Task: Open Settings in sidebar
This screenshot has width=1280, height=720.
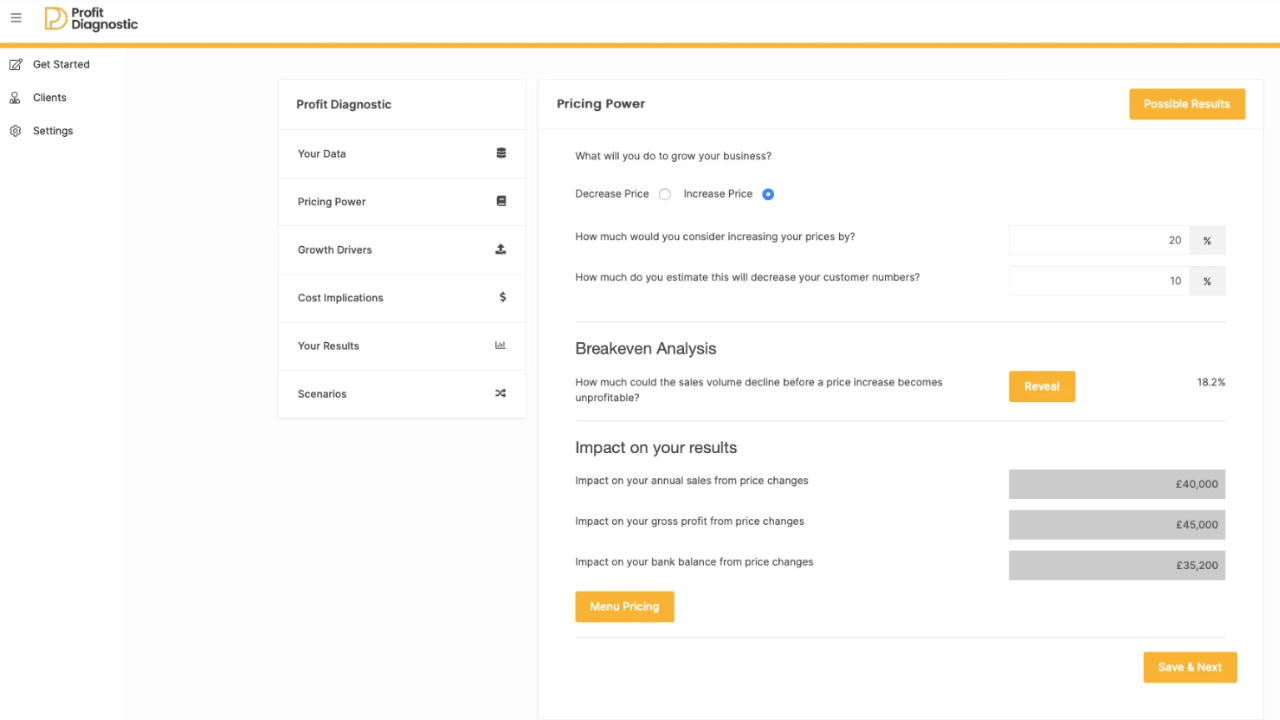Action: click(x=53, y=131)
